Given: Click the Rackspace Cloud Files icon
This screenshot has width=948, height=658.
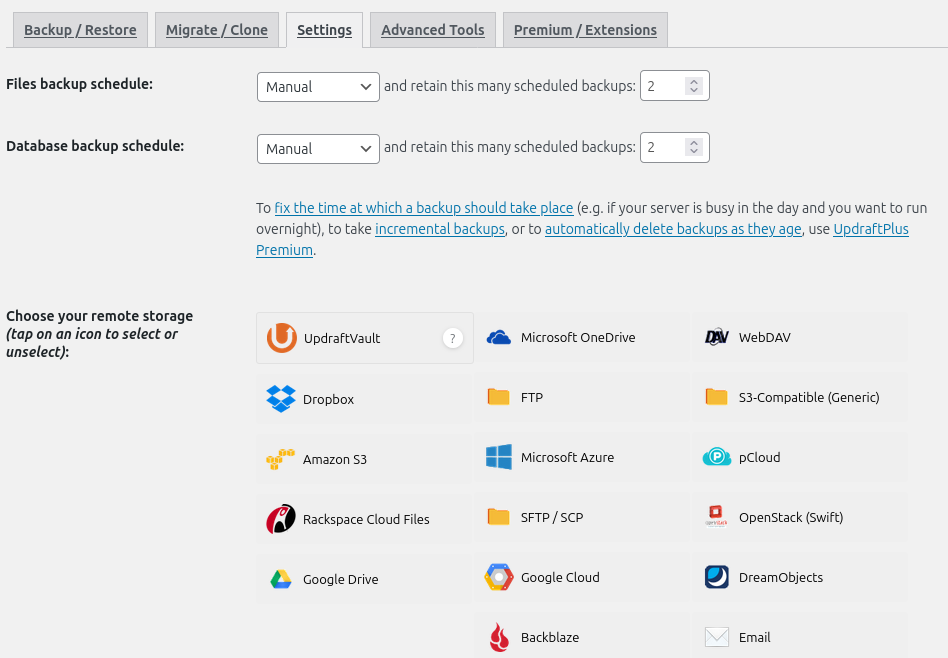Looking at the screenshot, I should (x=281, y=519).
